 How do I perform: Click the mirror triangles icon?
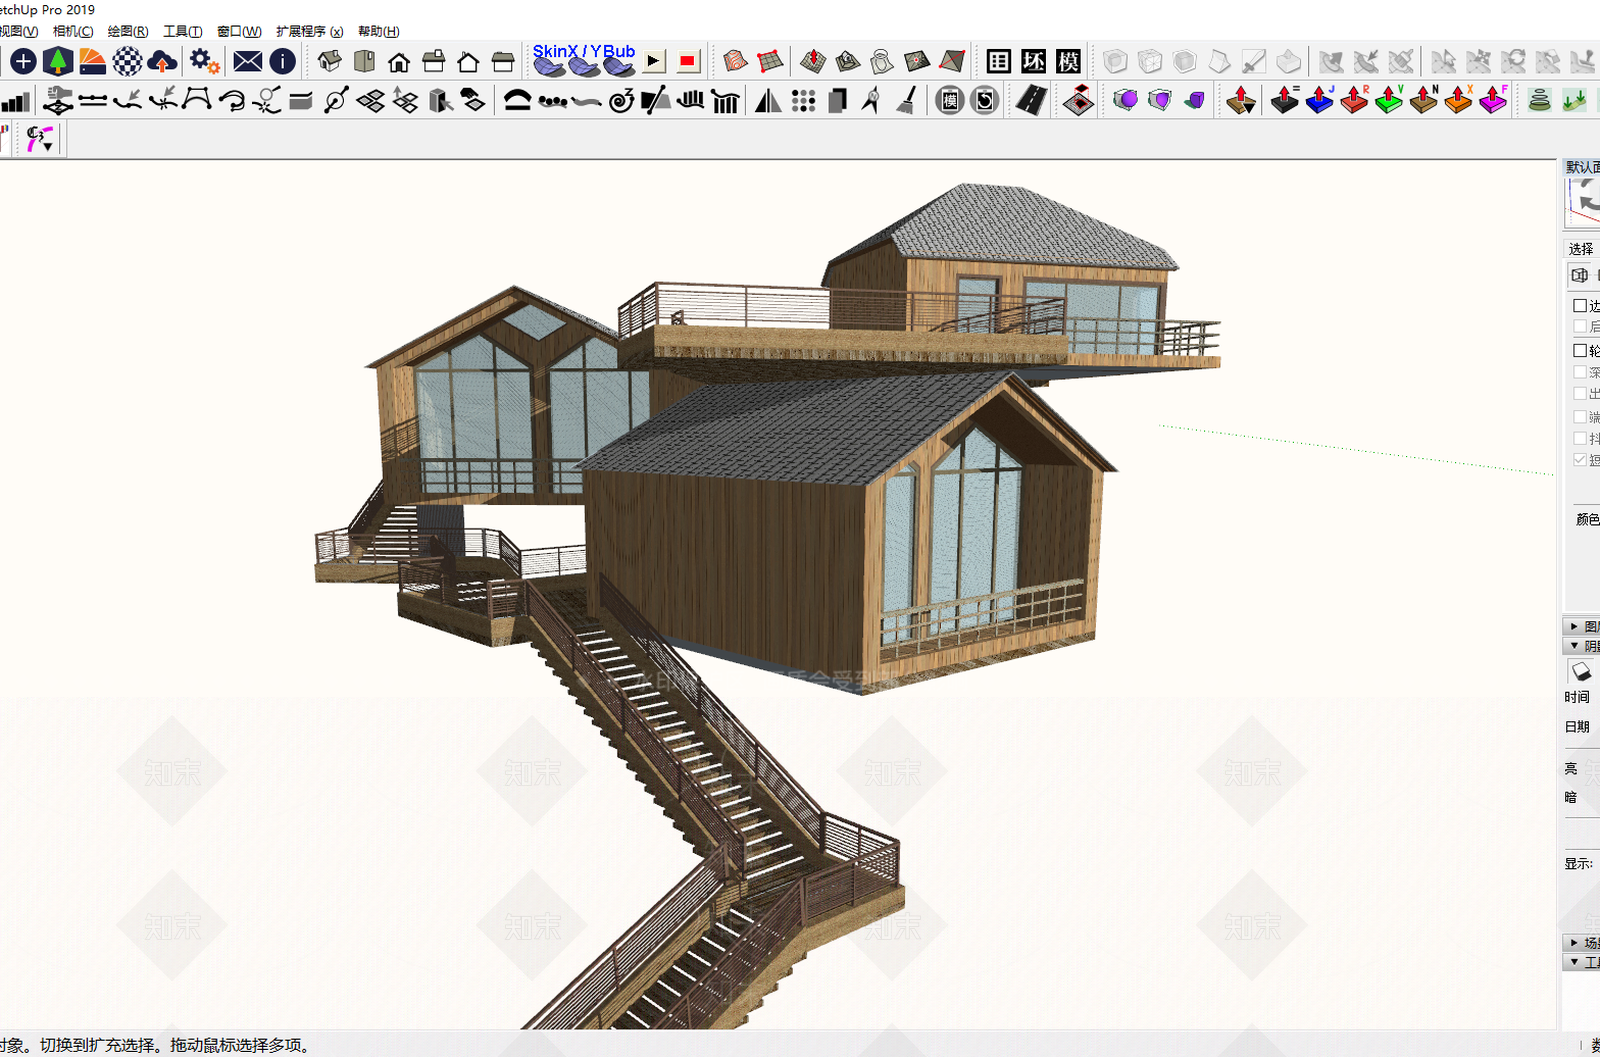[768, 100]
